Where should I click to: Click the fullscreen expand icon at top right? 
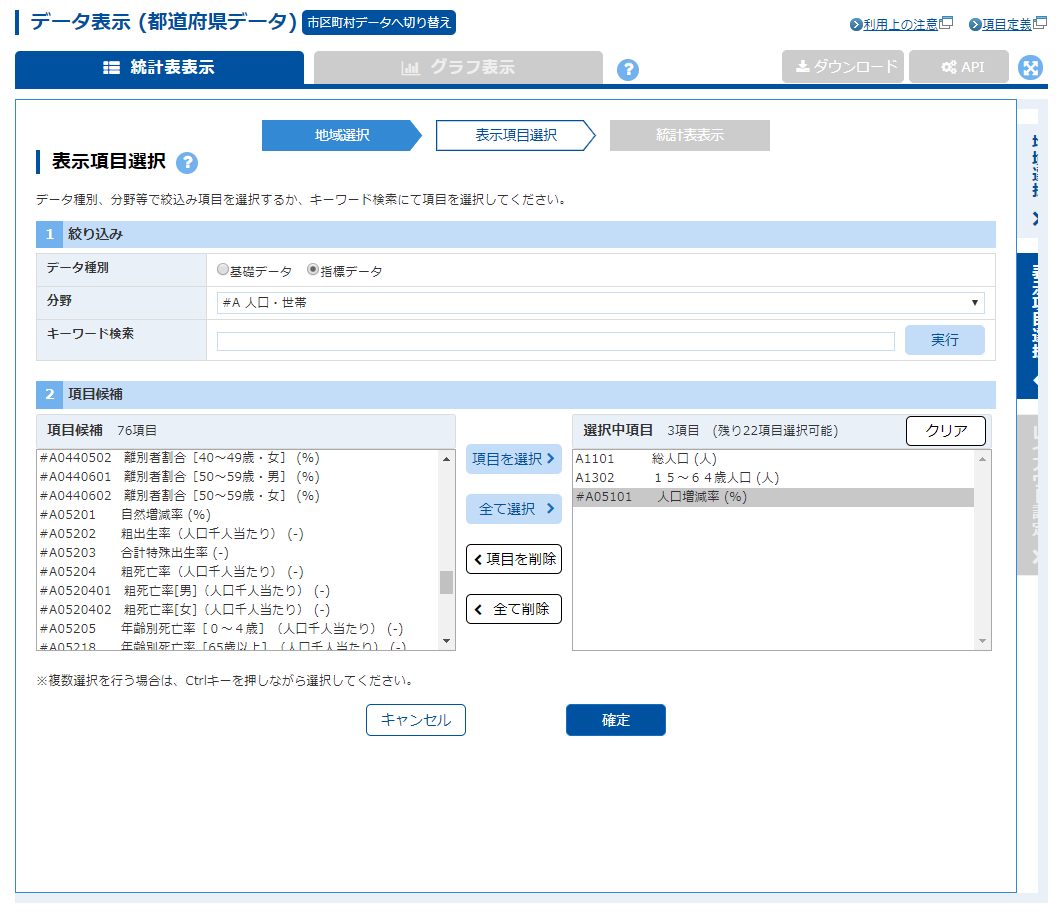(1030, 68)
